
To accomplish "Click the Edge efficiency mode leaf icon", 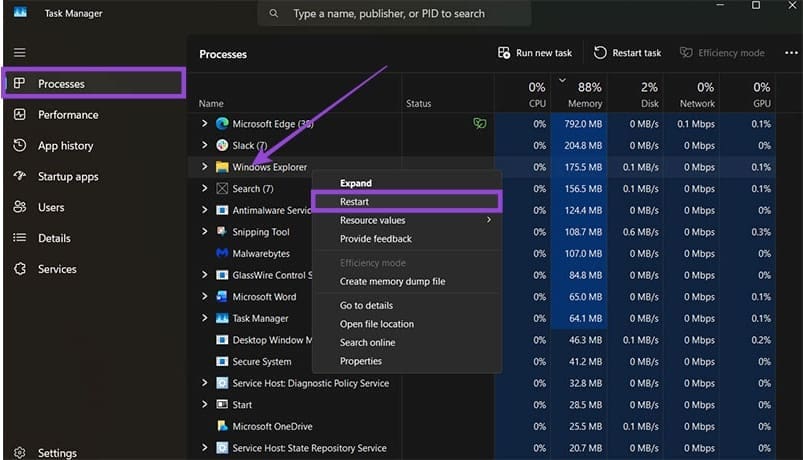I will click(x=479, y=123).
